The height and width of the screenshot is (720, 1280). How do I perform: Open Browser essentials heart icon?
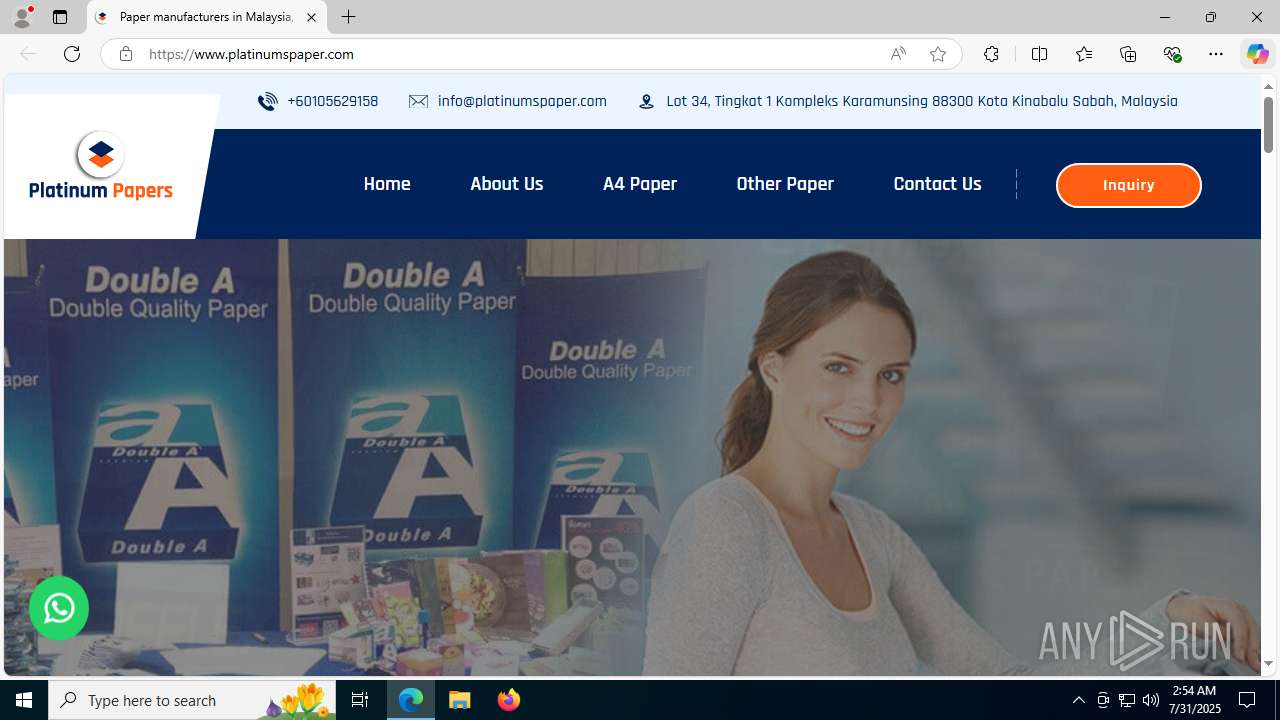pos(1172,54)
